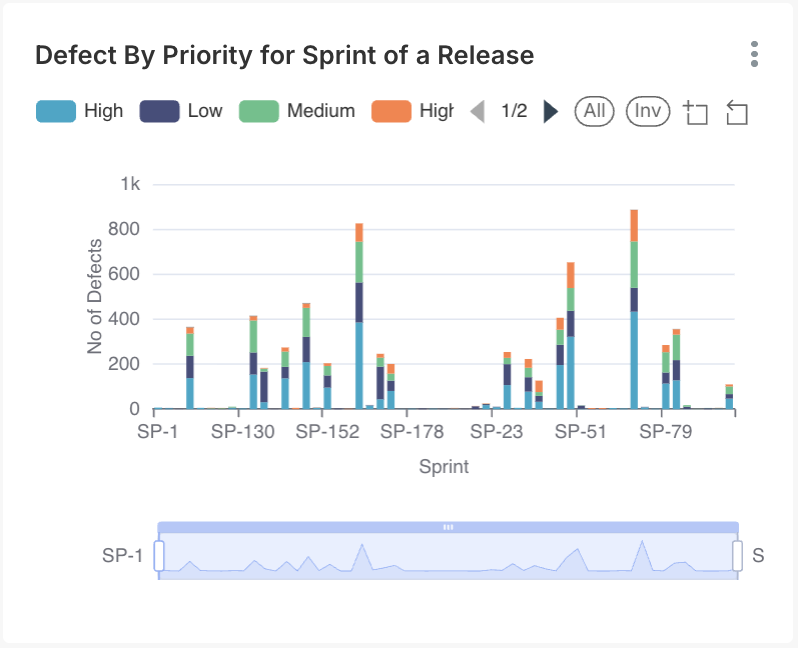This screenshot has height=648, width=798.
Task: Invert legend selection with Inv button
Action: coord(648,111)
